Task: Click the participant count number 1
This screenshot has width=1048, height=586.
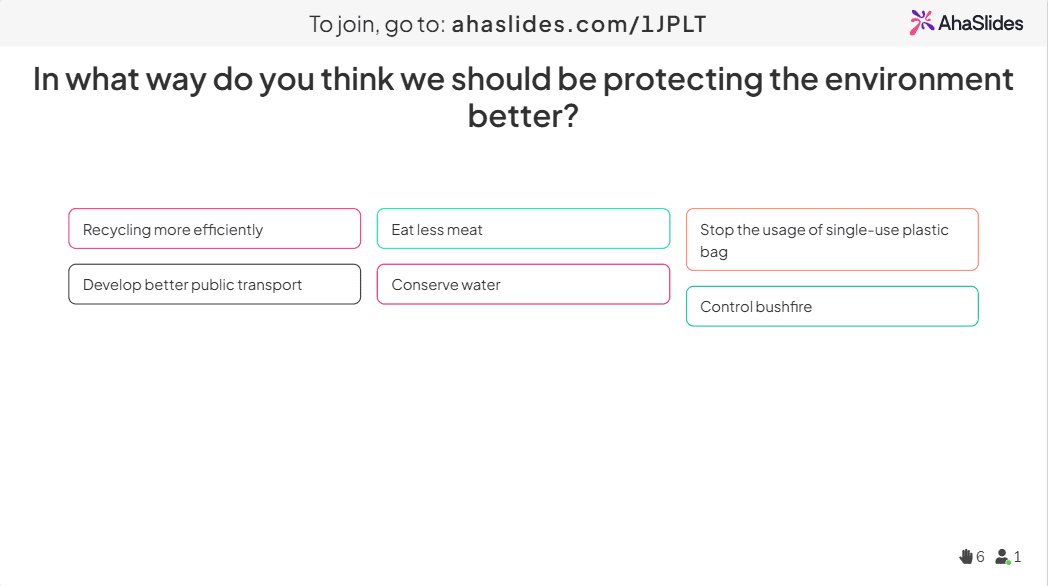Action: 1017,557
